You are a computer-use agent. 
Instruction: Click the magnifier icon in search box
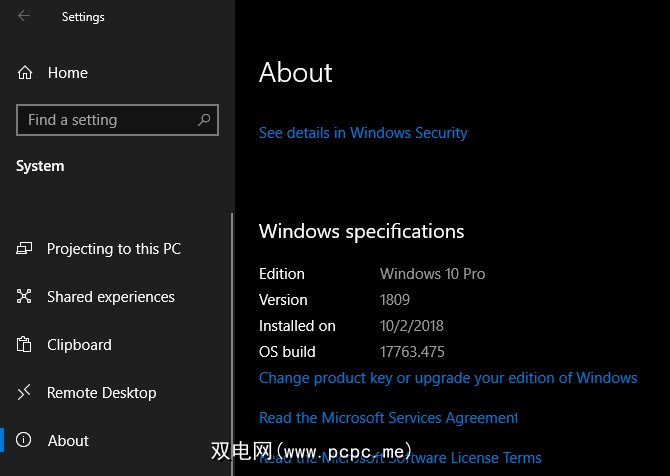pyautogui.click(x=204, y=120)
